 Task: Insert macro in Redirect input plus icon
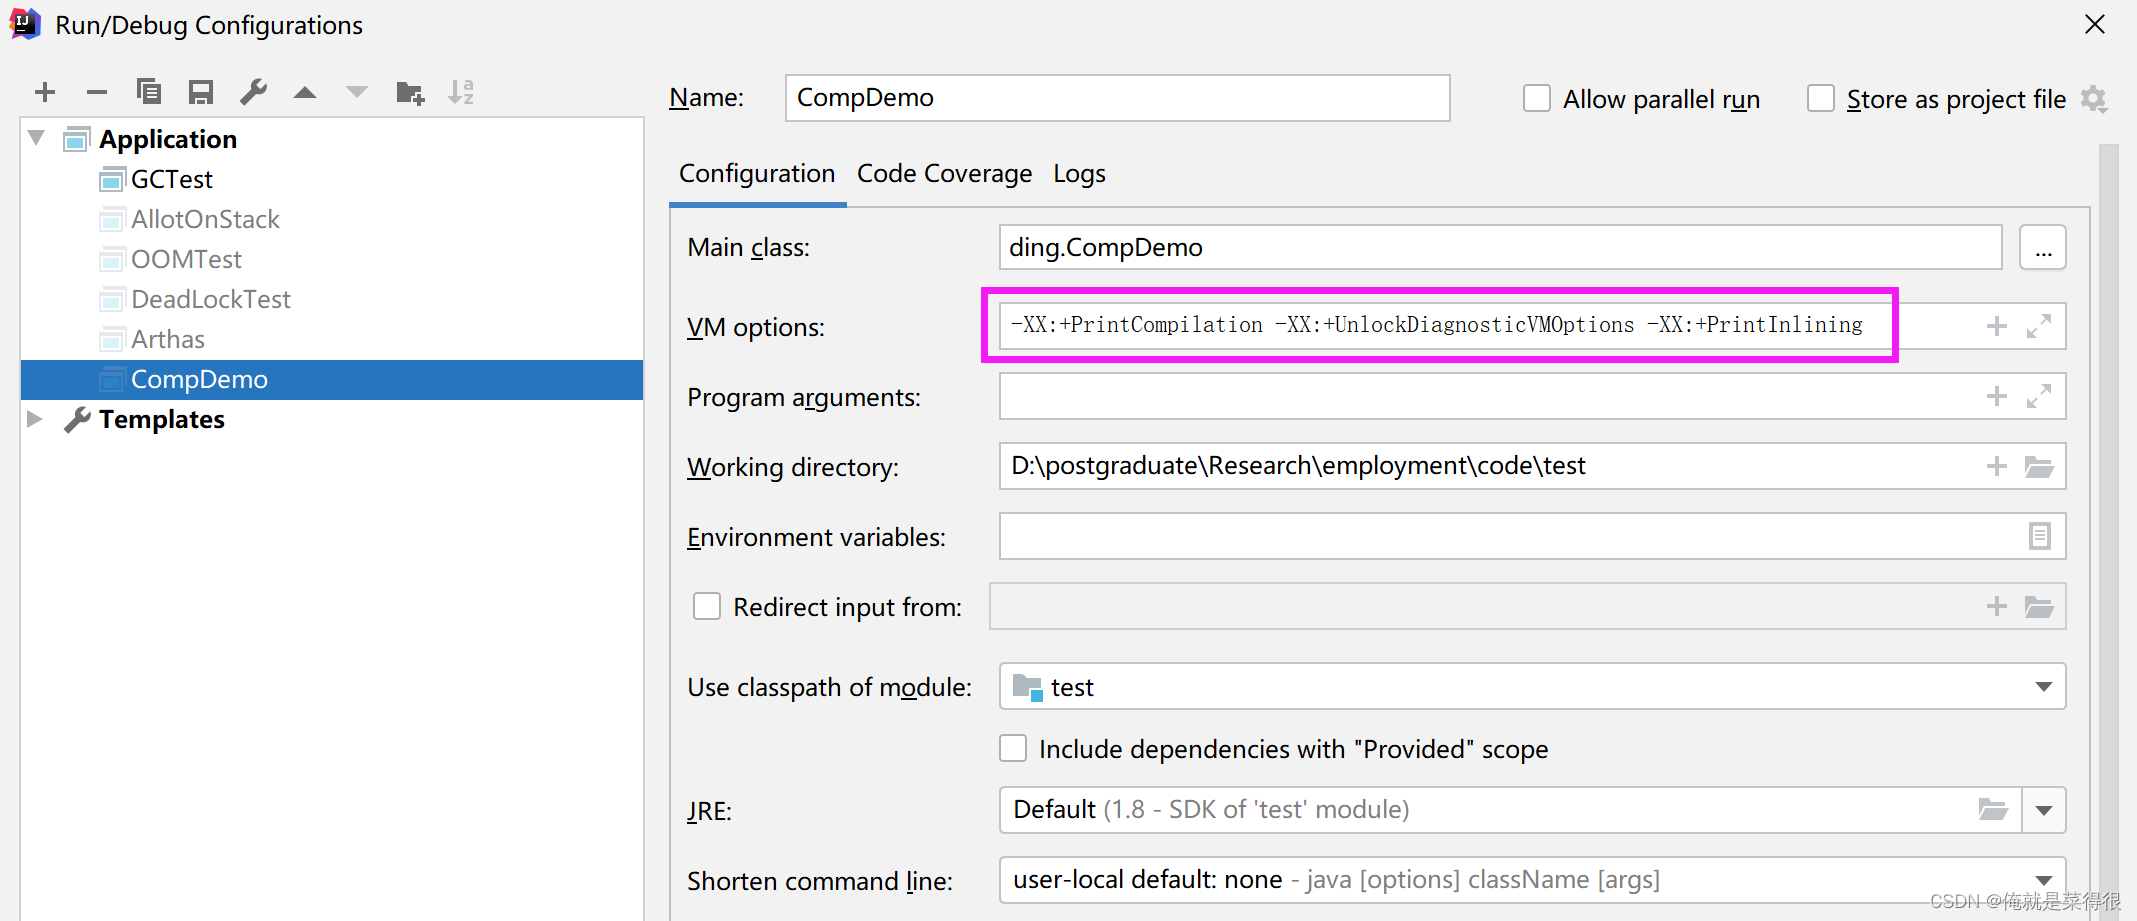[x=1997, y=606]
